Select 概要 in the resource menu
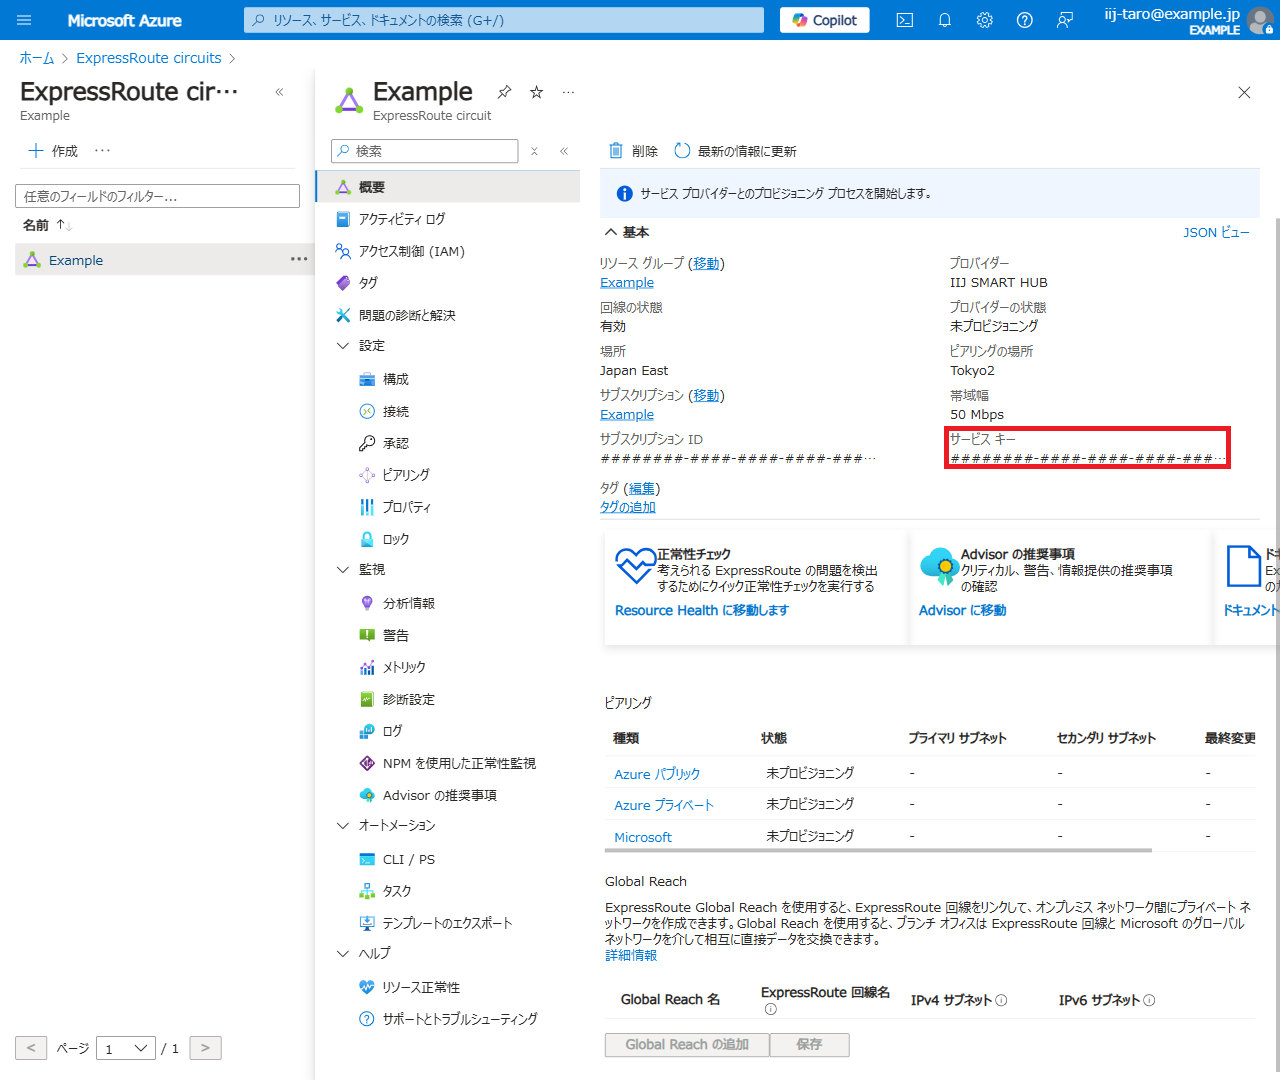This screenshot has width=1280, height=1080. pyautogui.click(x=448, y=187)
